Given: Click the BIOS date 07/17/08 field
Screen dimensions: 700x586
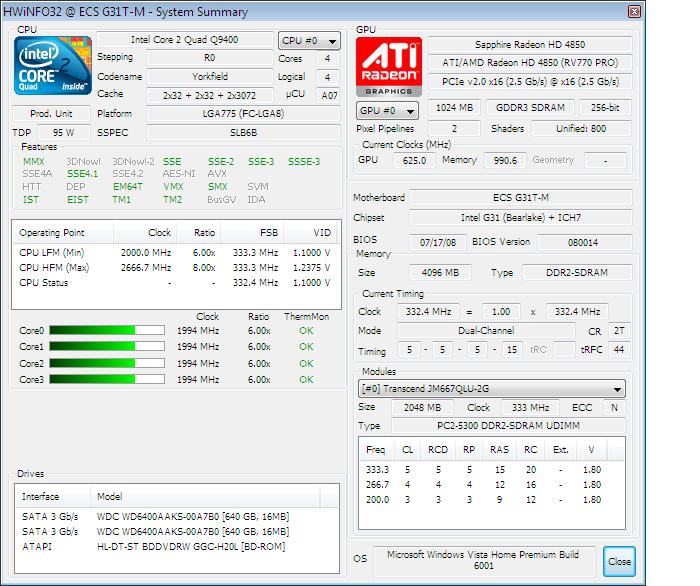Looking at the screenshot, I should click(438, 242).
